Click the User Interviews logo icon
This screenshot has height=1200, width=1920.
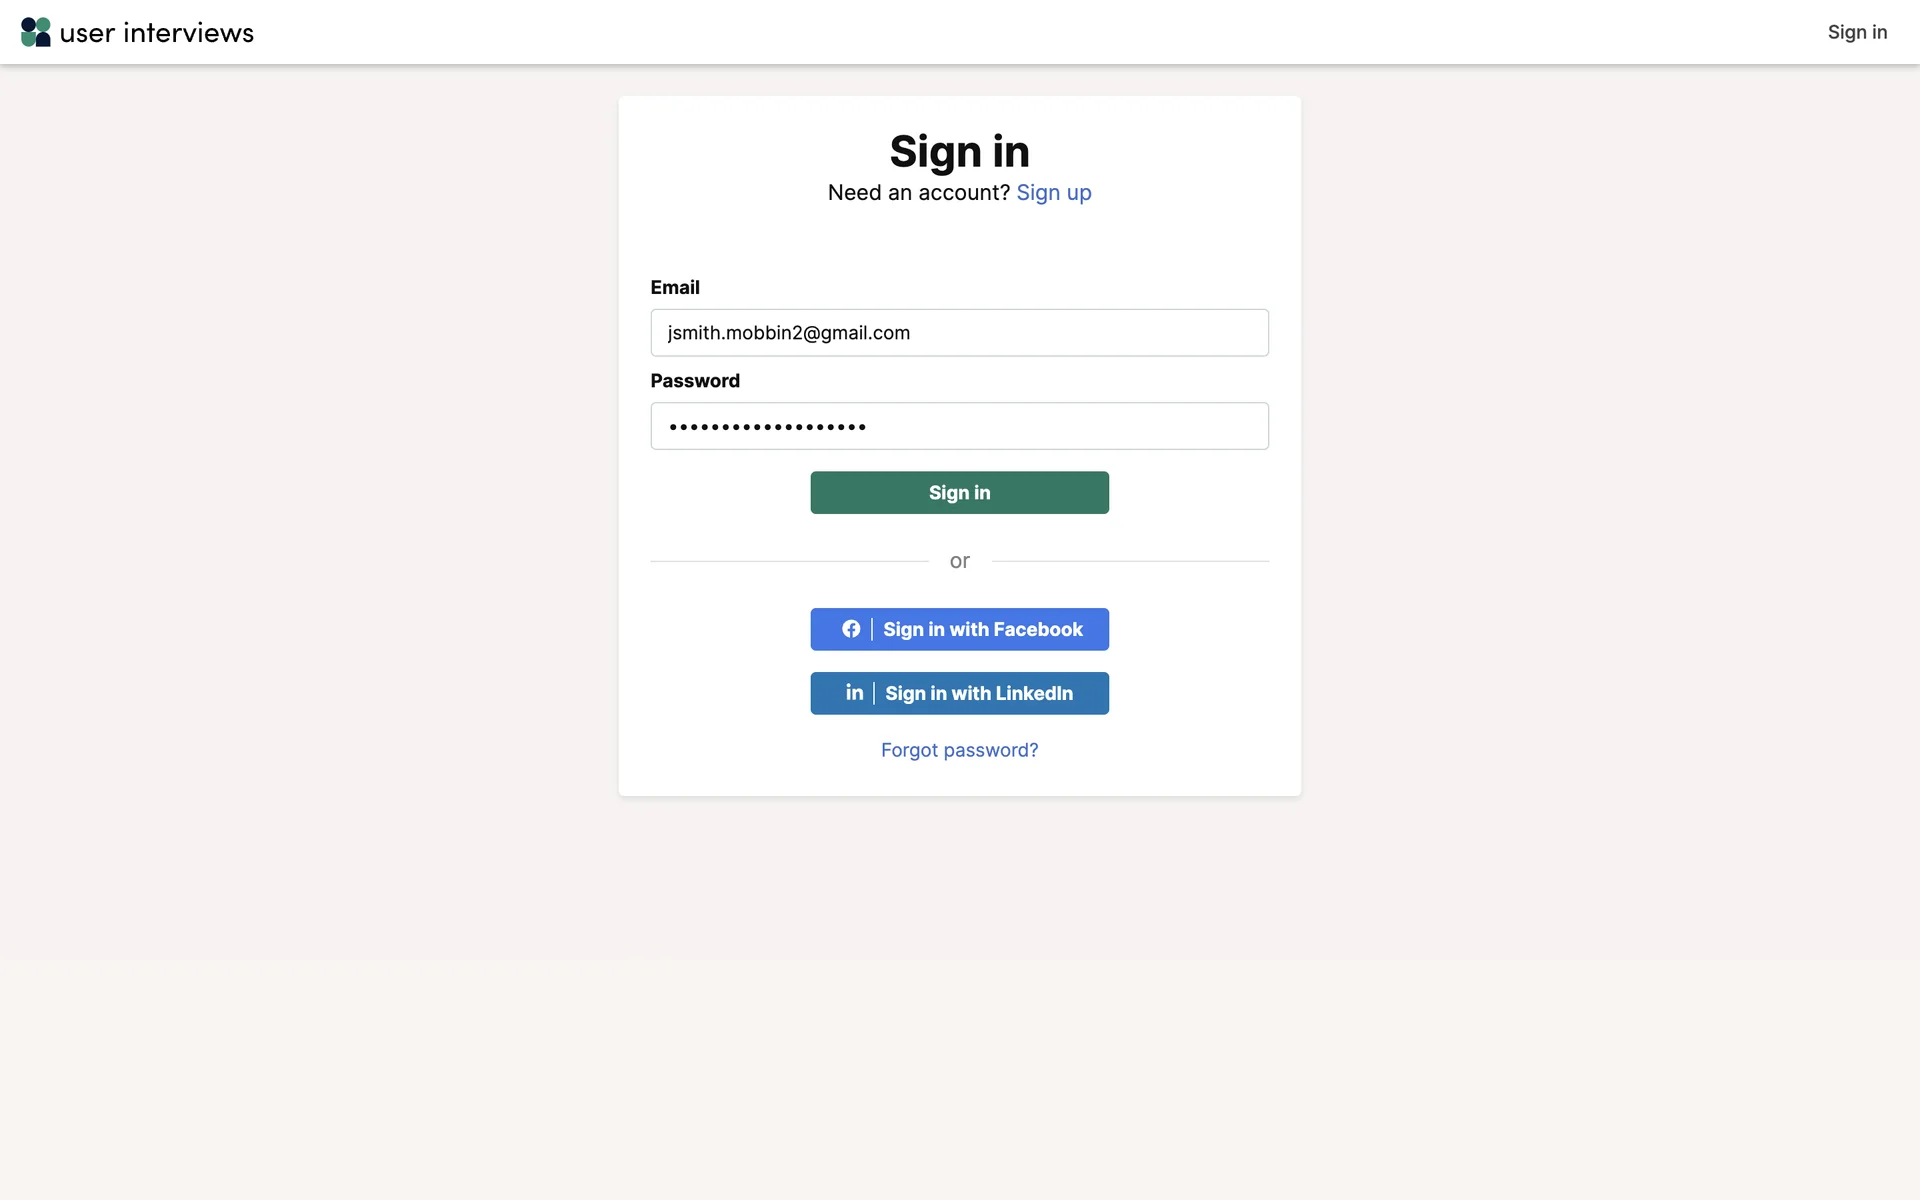click(x=36, y=32)
